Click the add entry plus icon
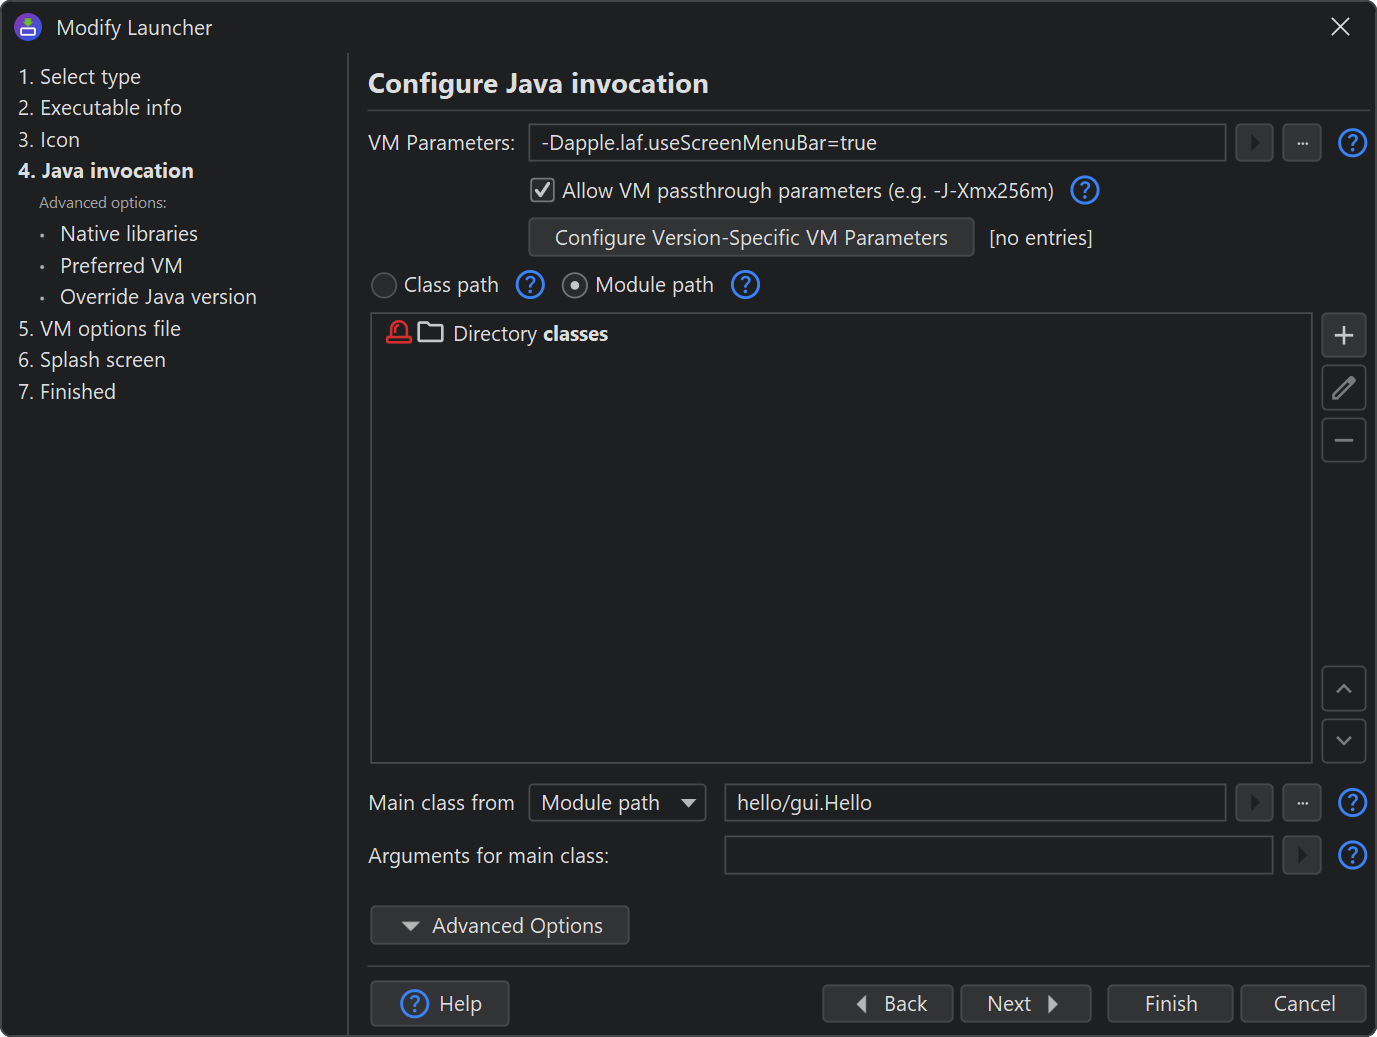The height and width of the screenshot is (1037, 1377). pyautogui.click(x=1343, y=336)
